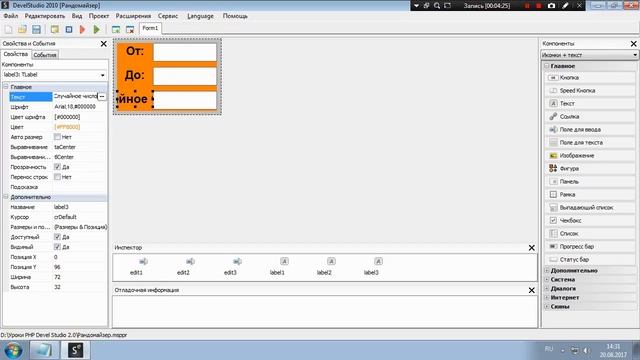Screen dimensions: 640x360
Task: Select the Кнопка component
Action: (x=590, y=78)
